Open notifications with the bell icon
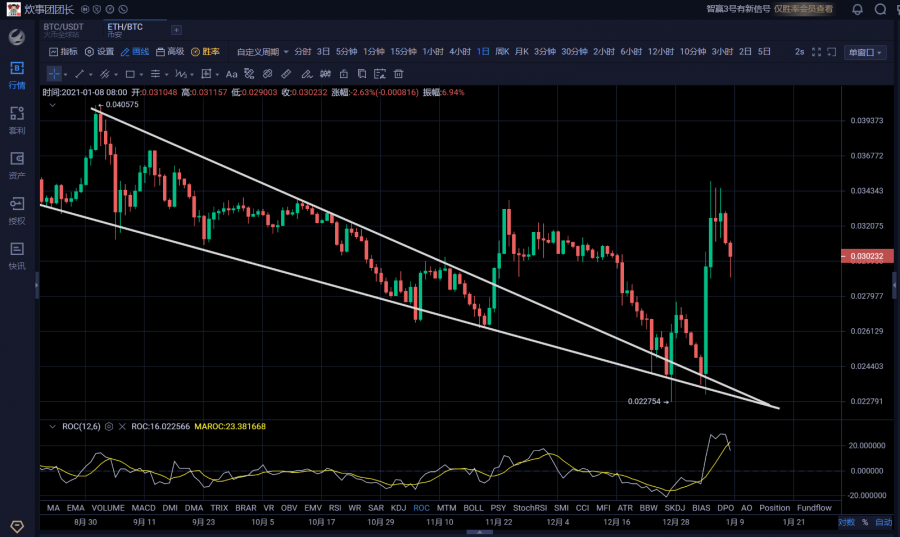 pos(857,9)
